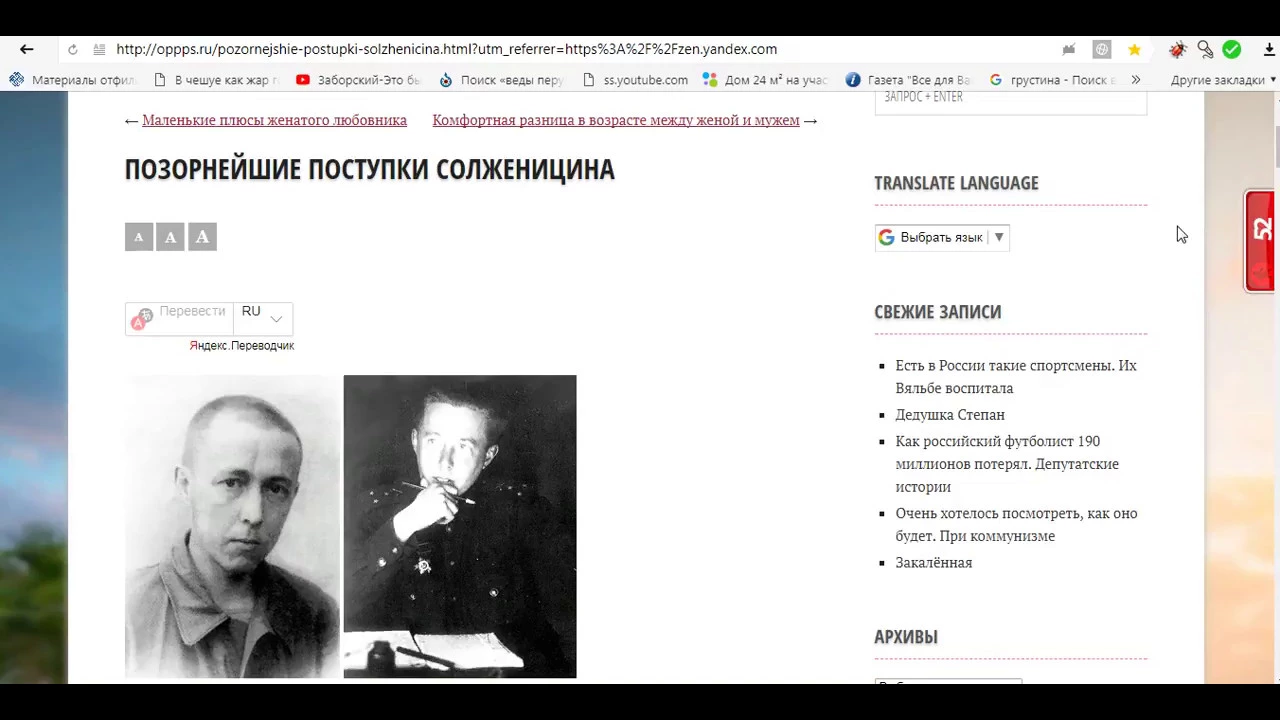Open bookmark 'Материалы отфил'
1280x720 pixels.
(72, 80)
